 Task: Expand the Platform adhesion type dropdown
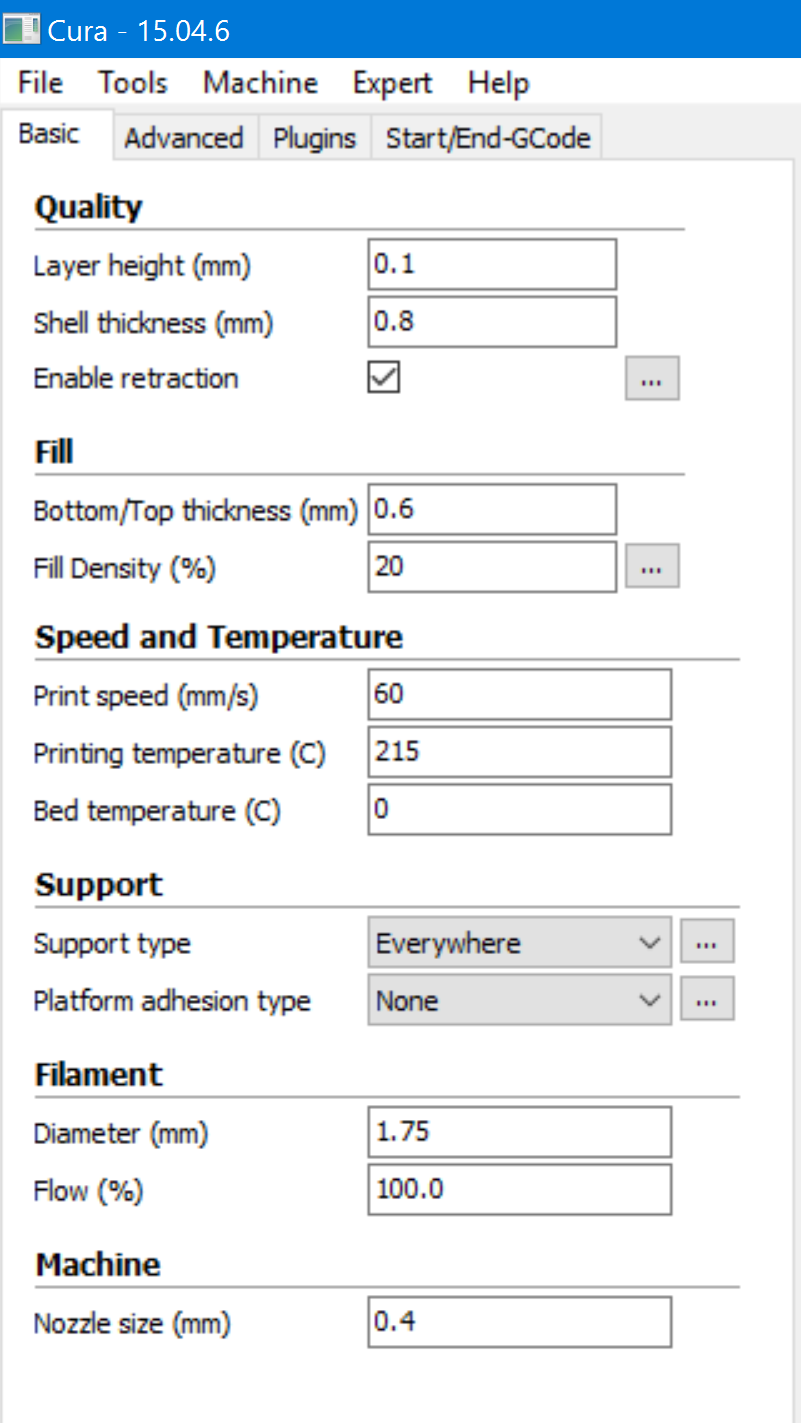click(519, 1000)
